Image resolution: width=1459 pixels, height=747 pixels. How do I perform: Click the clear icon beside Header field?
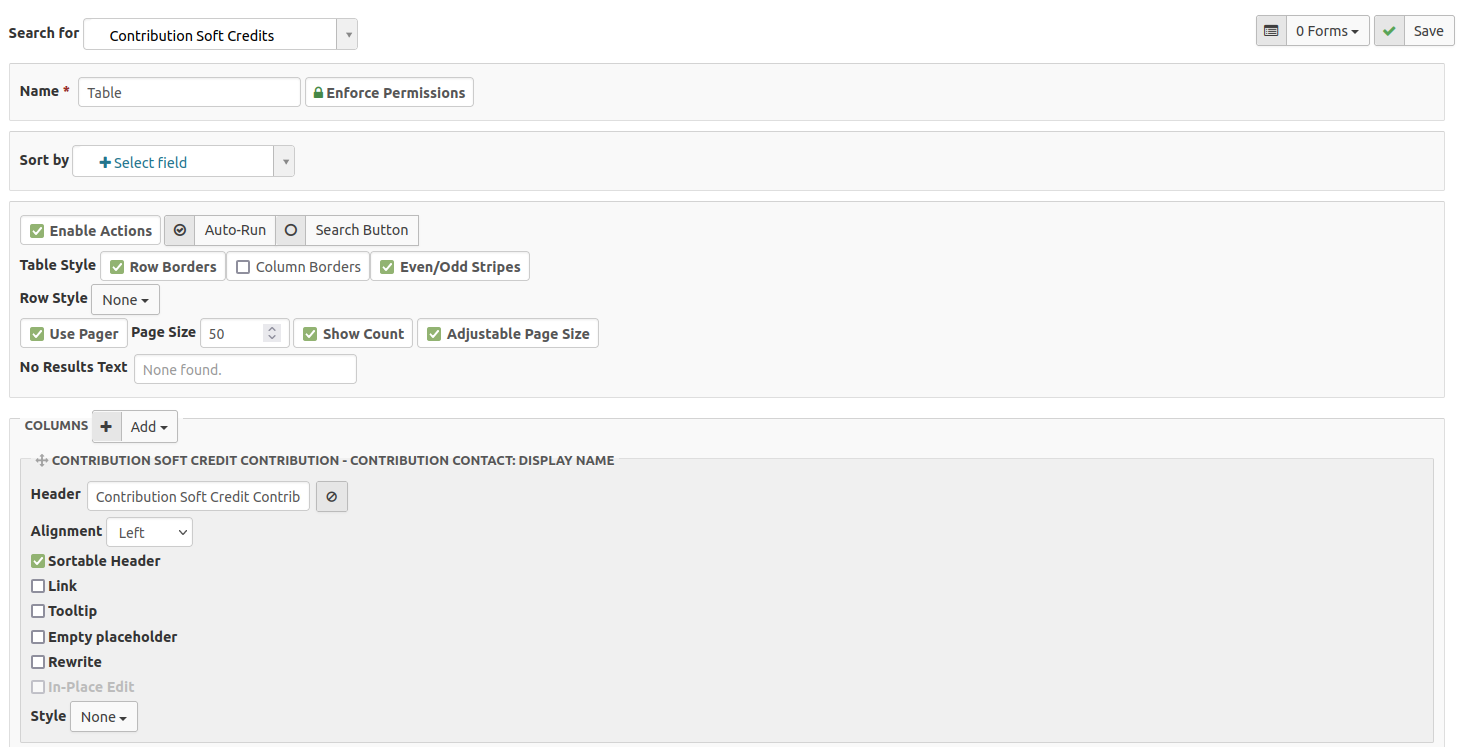tap(332, 497)
